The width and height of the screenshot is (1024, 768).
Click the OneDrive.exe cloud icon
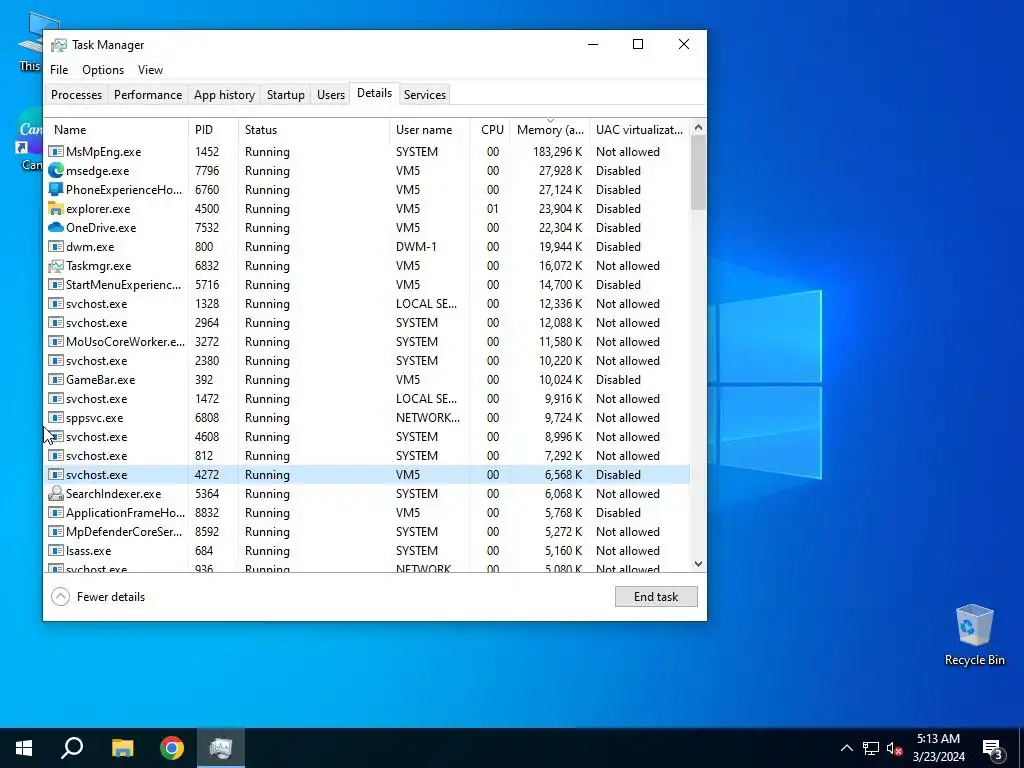pos(56,227)
